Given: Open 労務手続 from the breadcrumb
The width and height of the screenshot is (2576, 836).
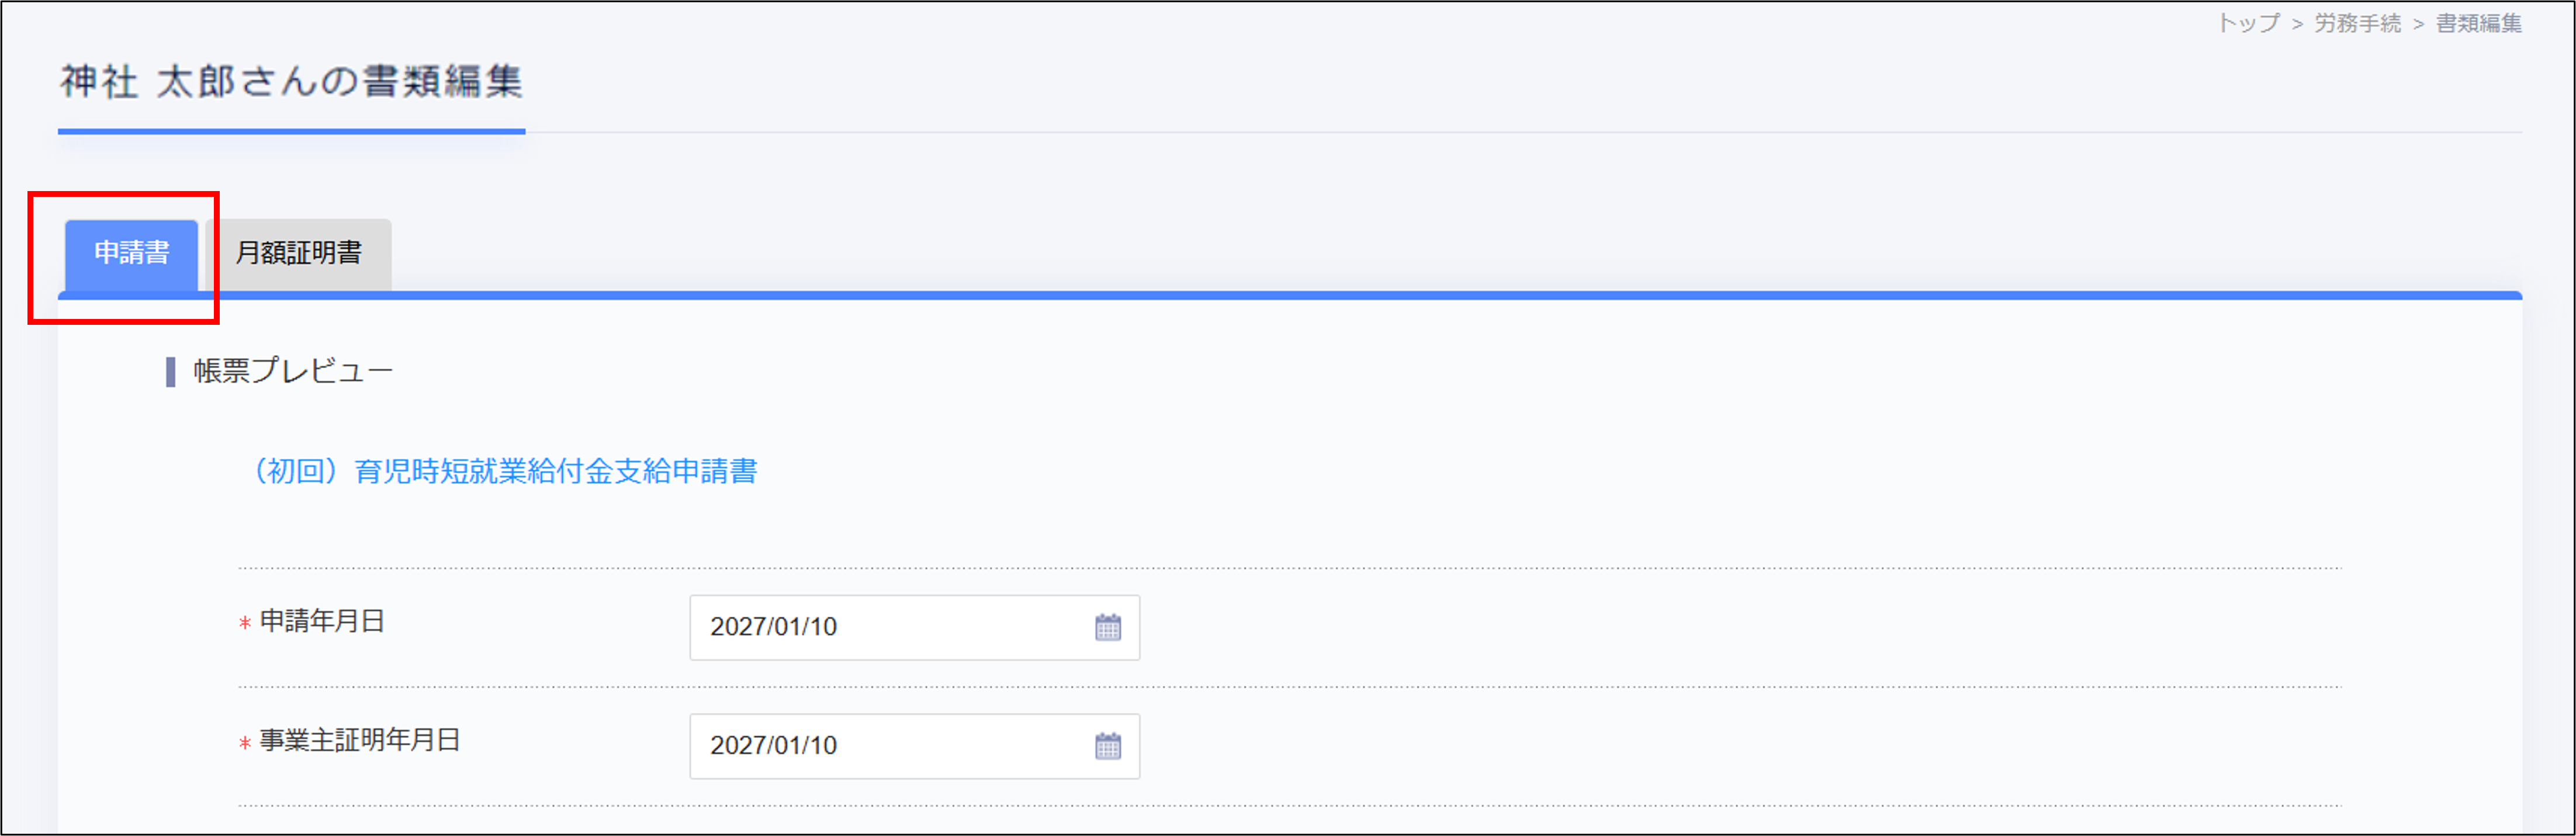Looking at the screenshot, I should pyautogui.click(x=2357, y=23).
